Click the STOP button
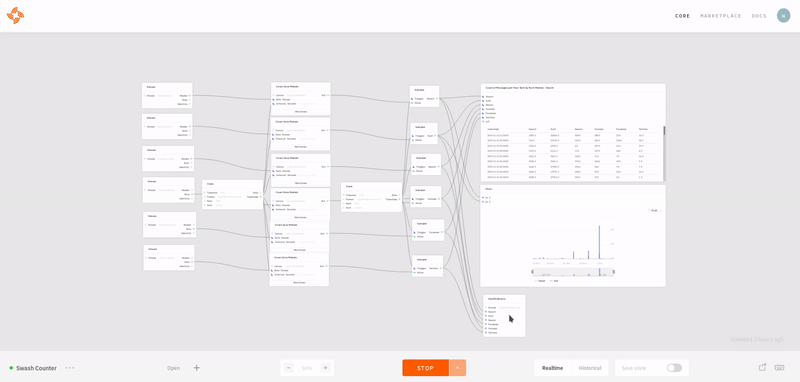The width and height of the screenshot is (800, 382). tap(426, 368)
